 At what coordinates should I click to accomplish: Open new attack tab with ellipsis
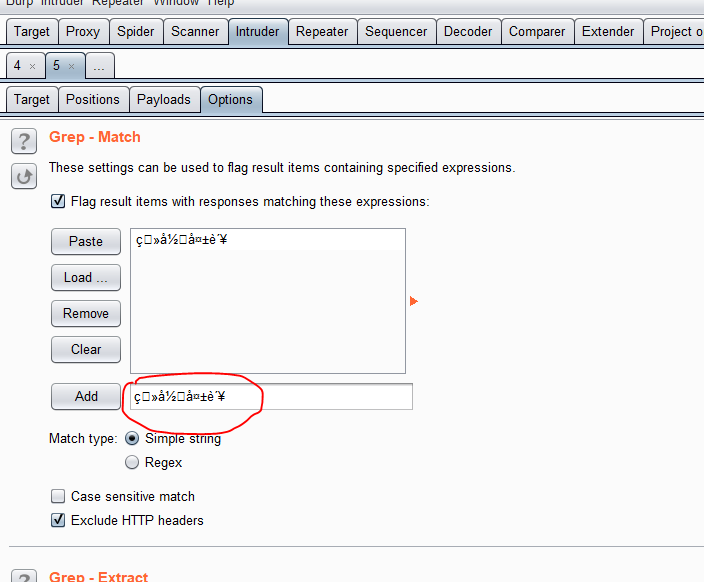99,66
